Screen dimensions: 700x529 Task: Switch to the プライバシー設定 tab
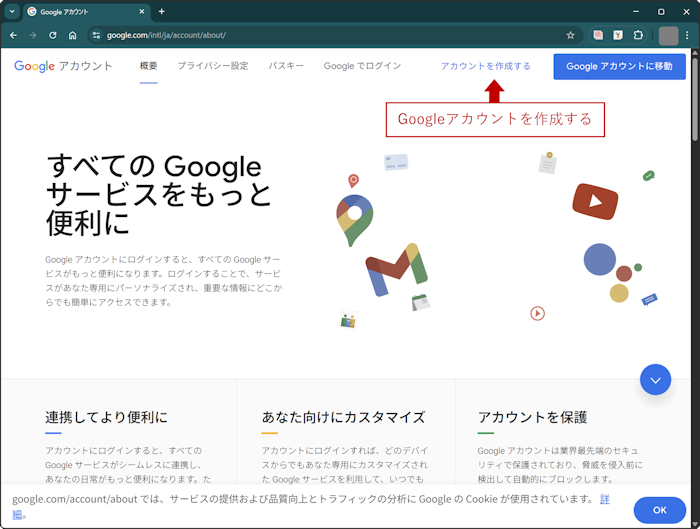[212, 66]
